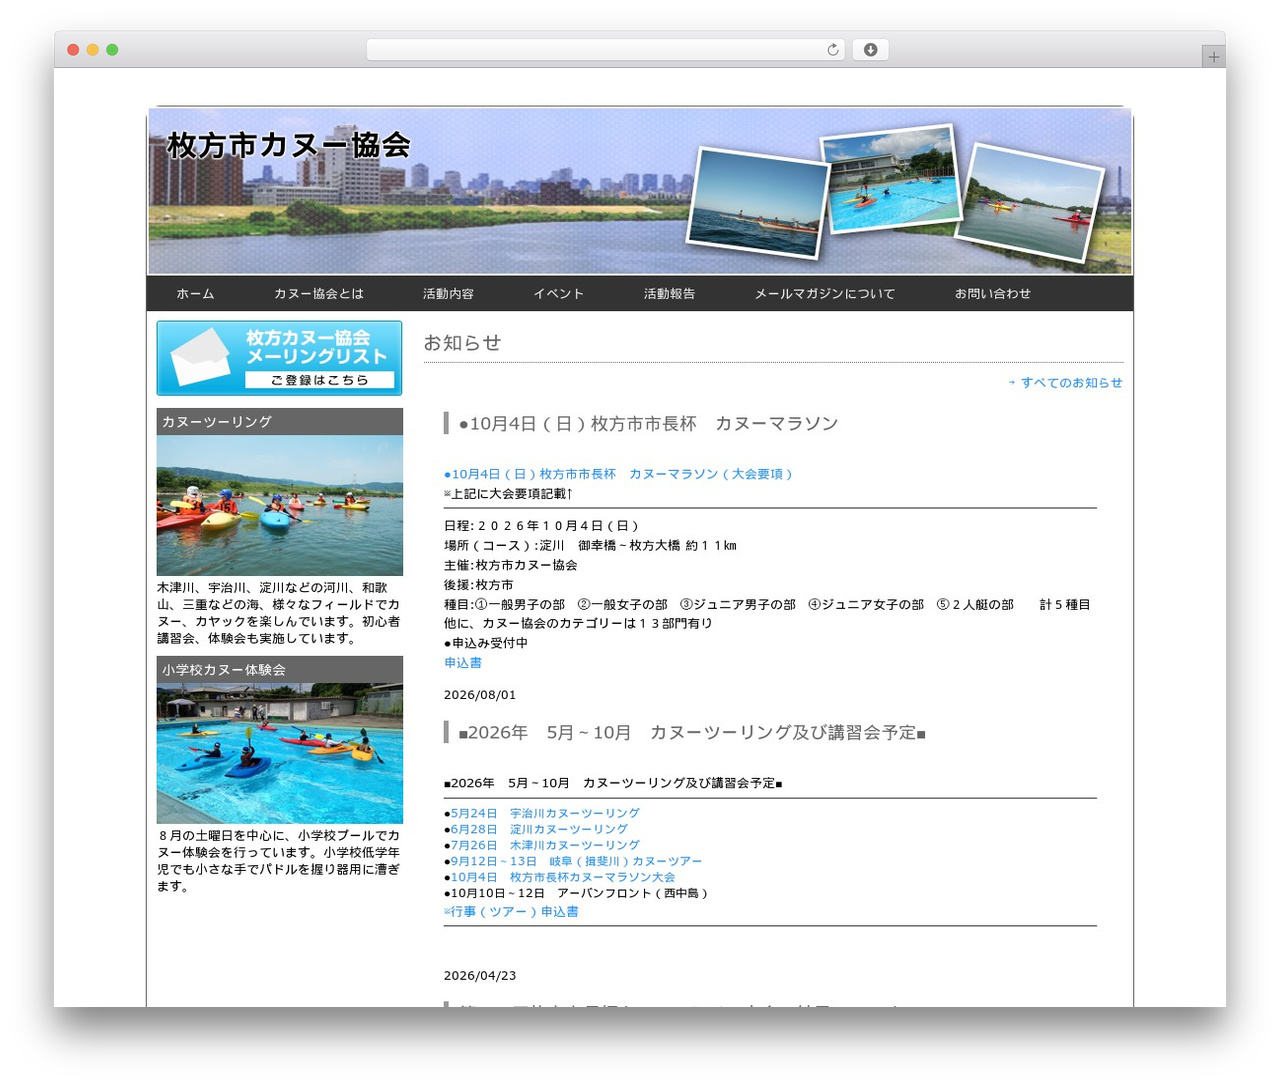
Task: Click the カヌーツーリング sidebar heading
Action: coord(280,422)
